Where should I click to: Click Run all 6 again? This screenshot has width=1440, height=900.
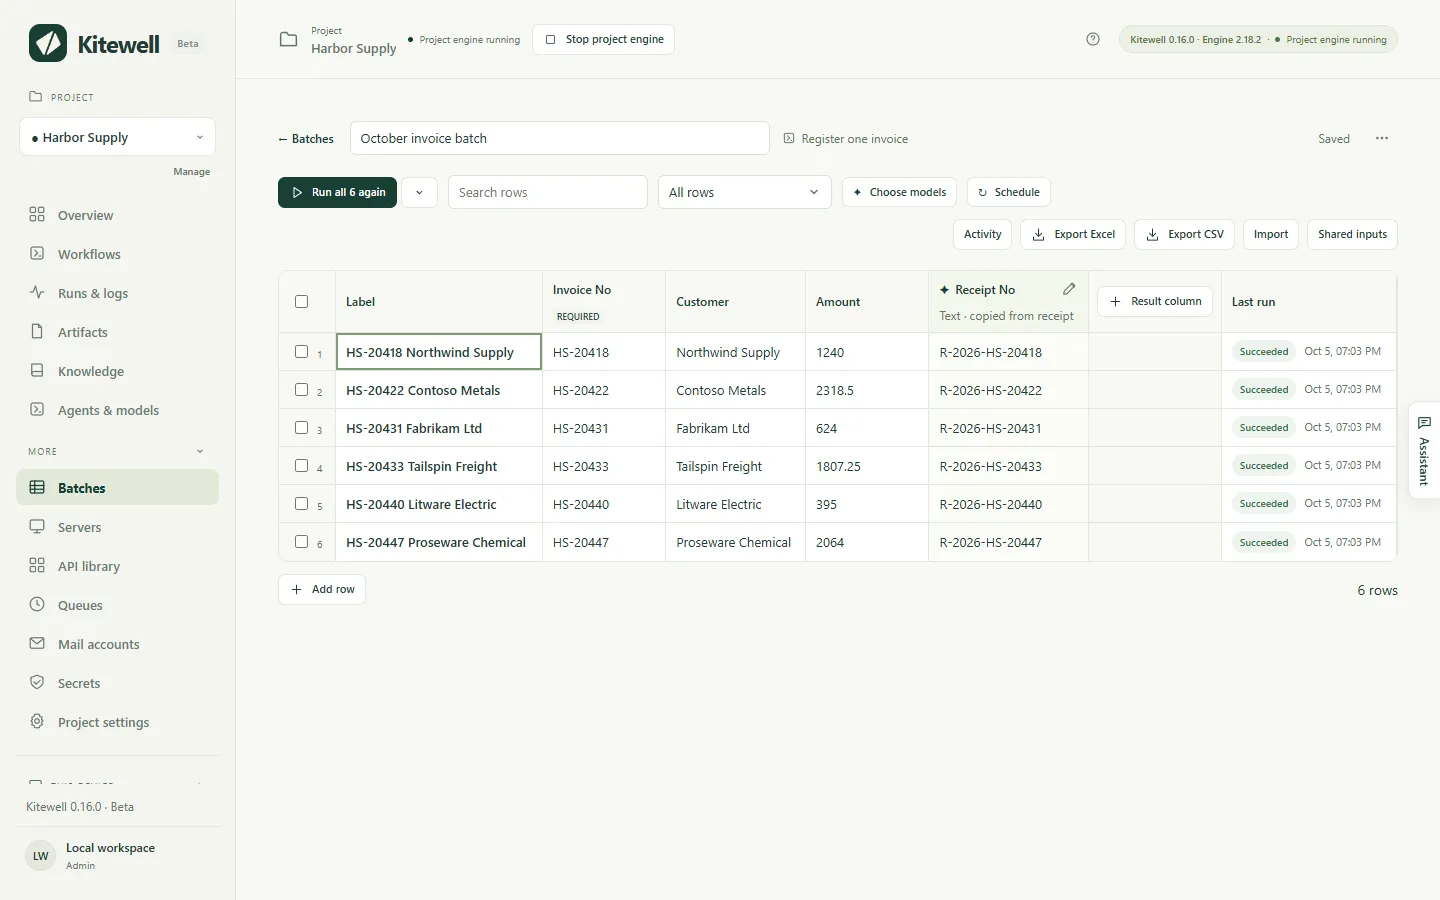pos(337,192)
